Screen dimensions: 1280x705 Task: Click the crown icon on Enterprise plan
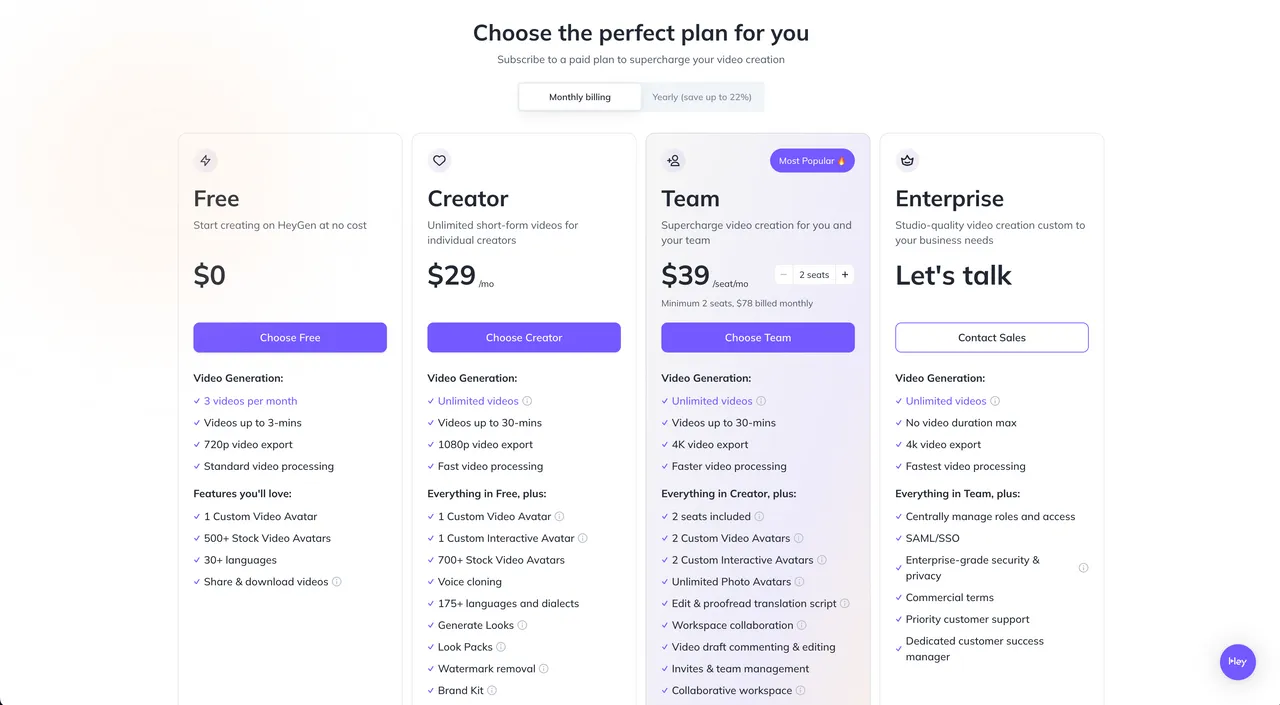click(x=908, y=160)
